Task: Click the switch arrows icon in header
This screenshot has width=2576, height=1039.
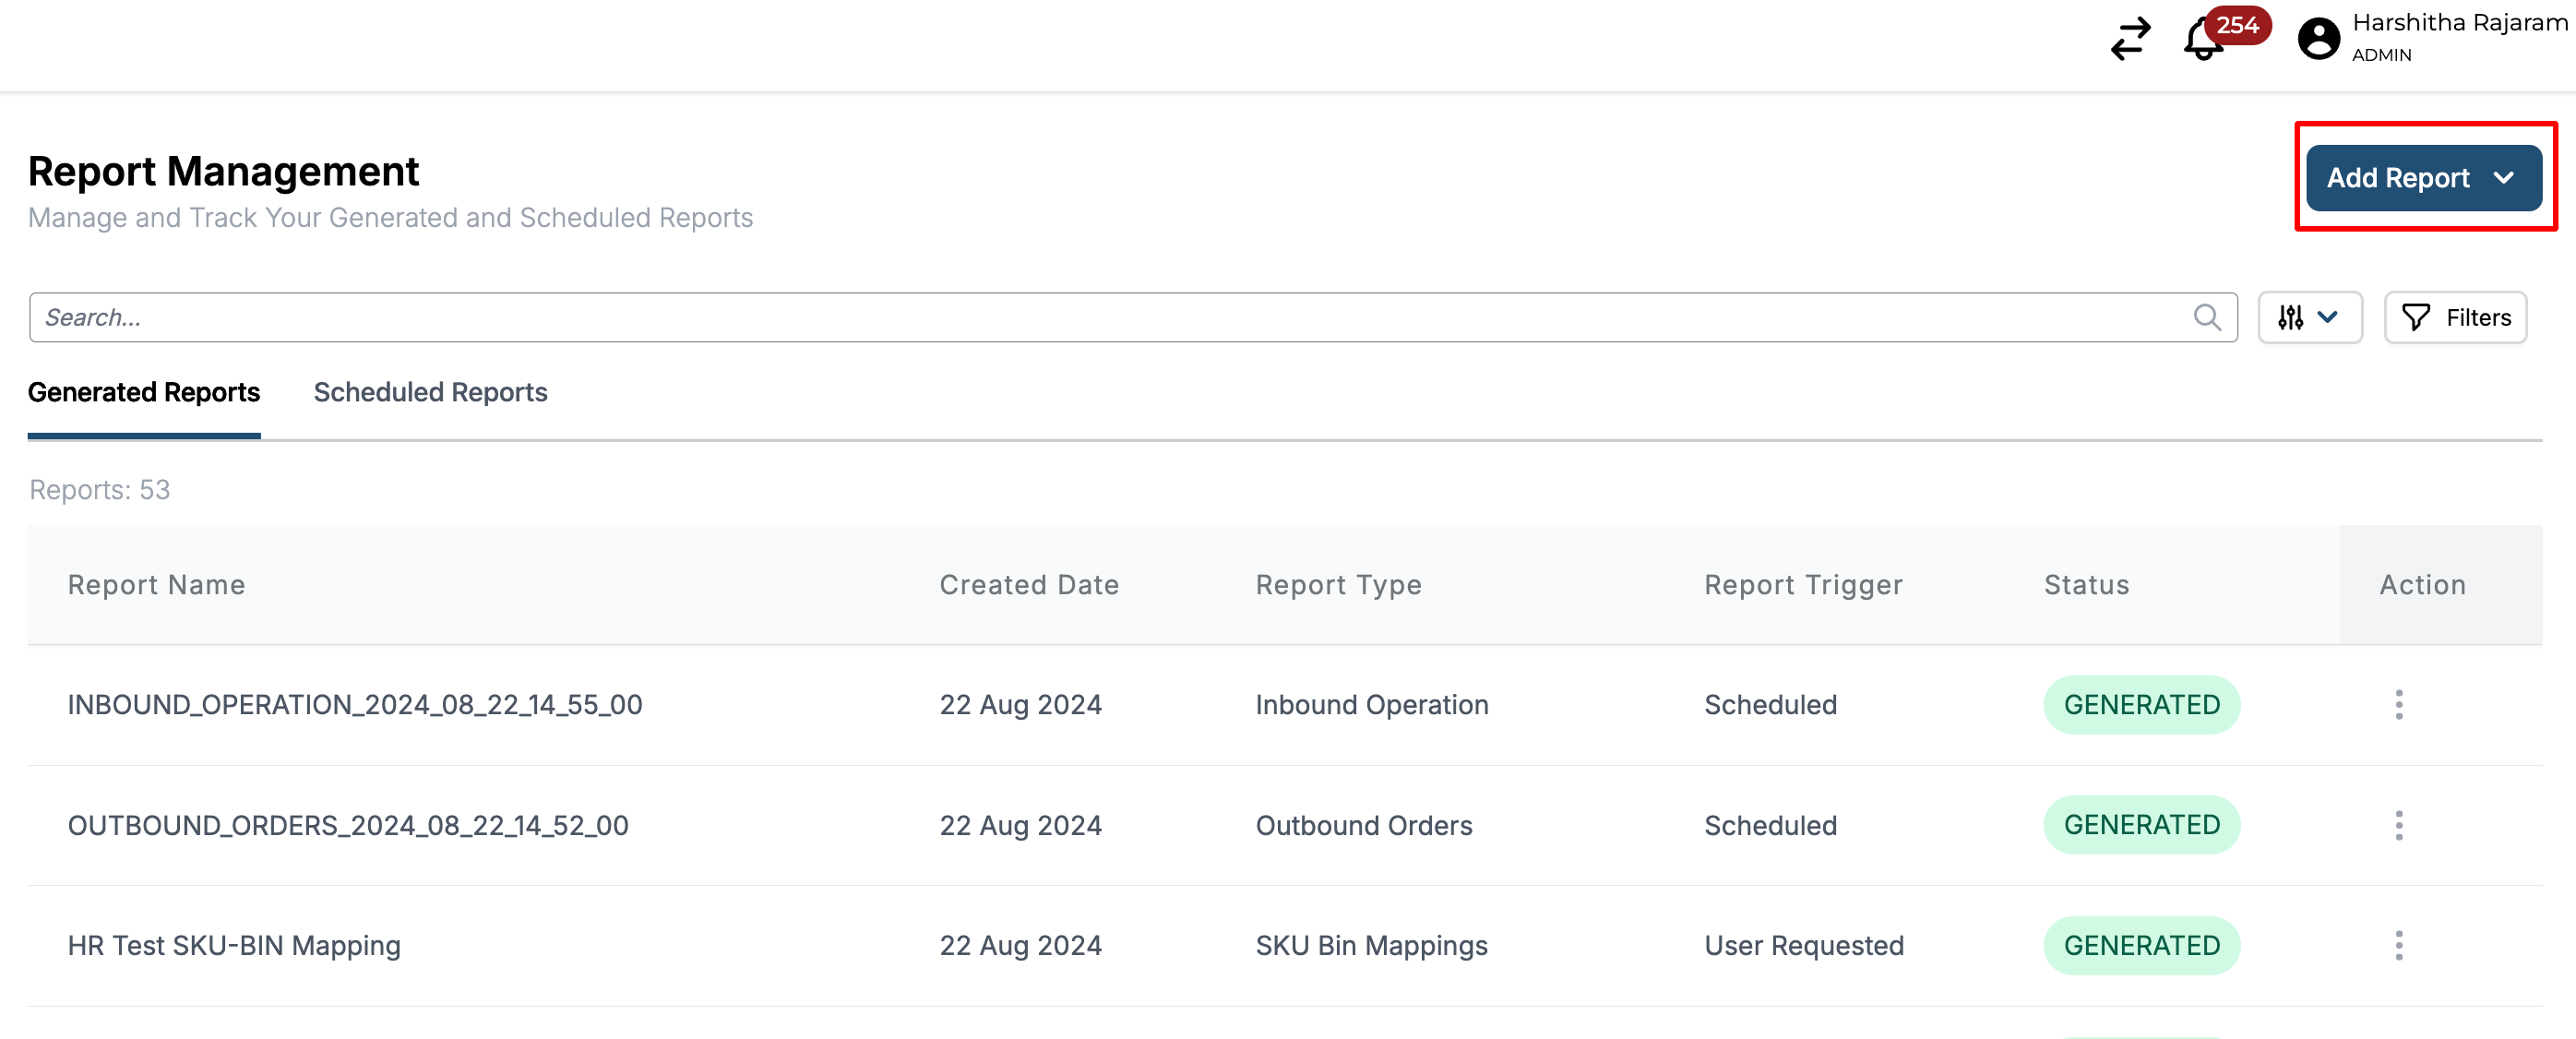Action: coord(2129,39)
